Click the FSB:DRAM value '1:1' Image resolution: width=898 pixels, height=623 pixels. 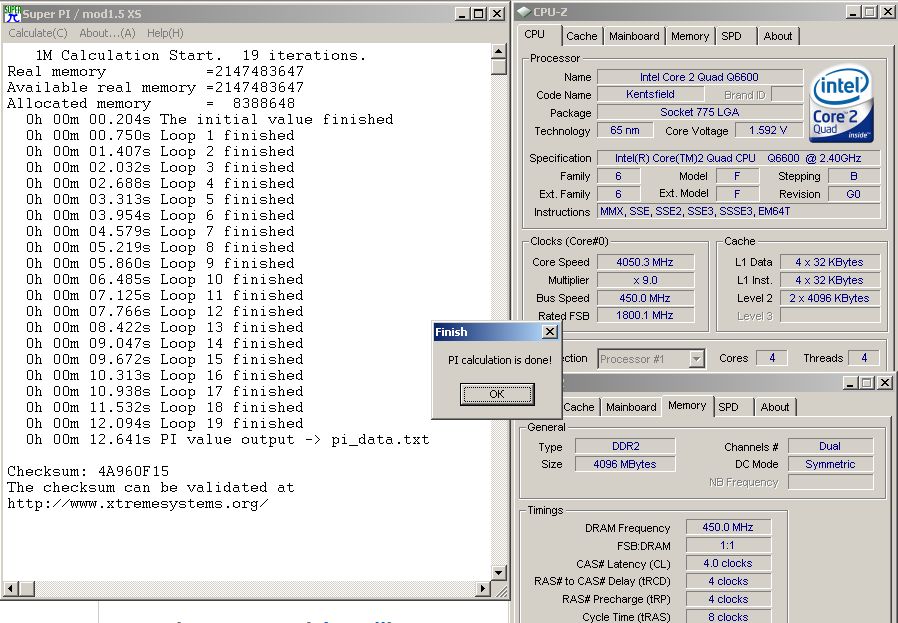pyautogui.click(x=728, y=545)
